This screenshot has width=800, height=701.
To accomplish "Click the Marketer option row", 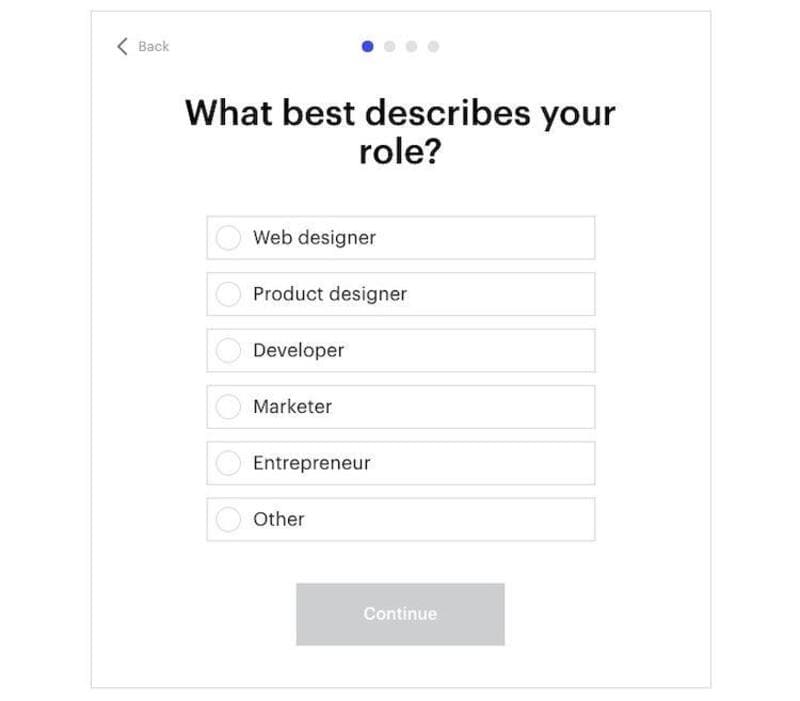I will click(x=400, y=407).
